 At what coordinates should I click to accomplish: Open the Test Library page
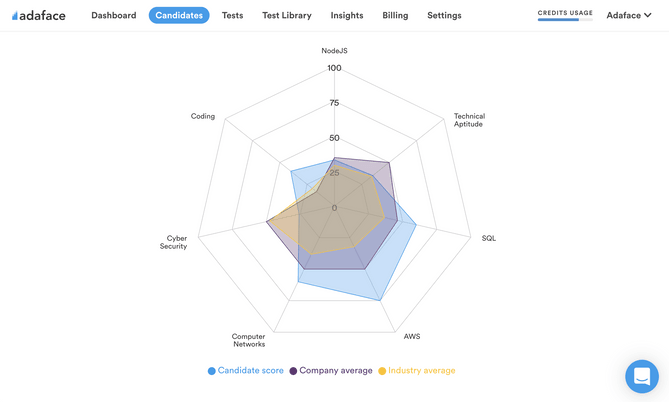287,15
